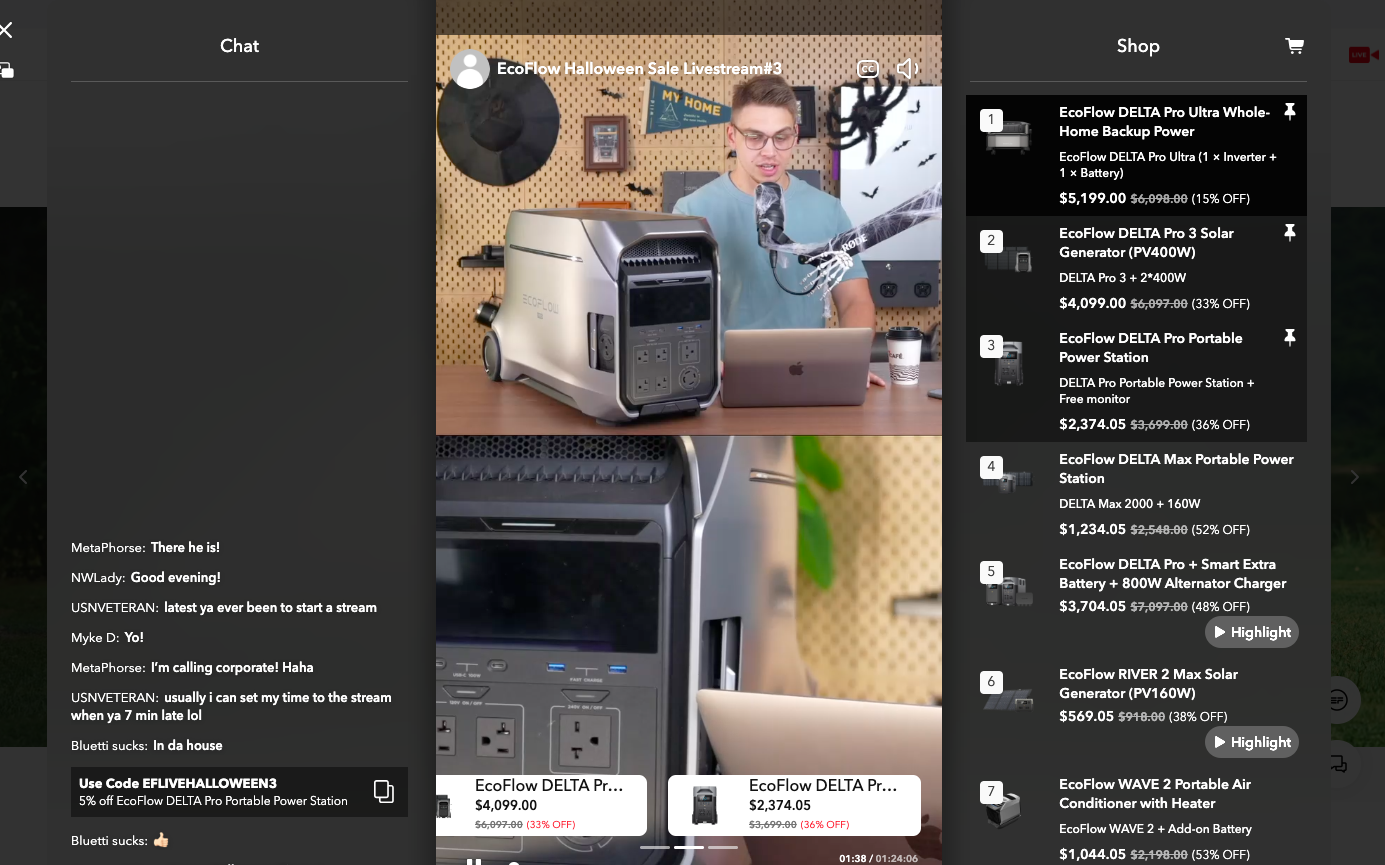Click the pin icon on DELTA Pro Portable Power Station
1385x865 pixels.
(x=1289, y=338)
